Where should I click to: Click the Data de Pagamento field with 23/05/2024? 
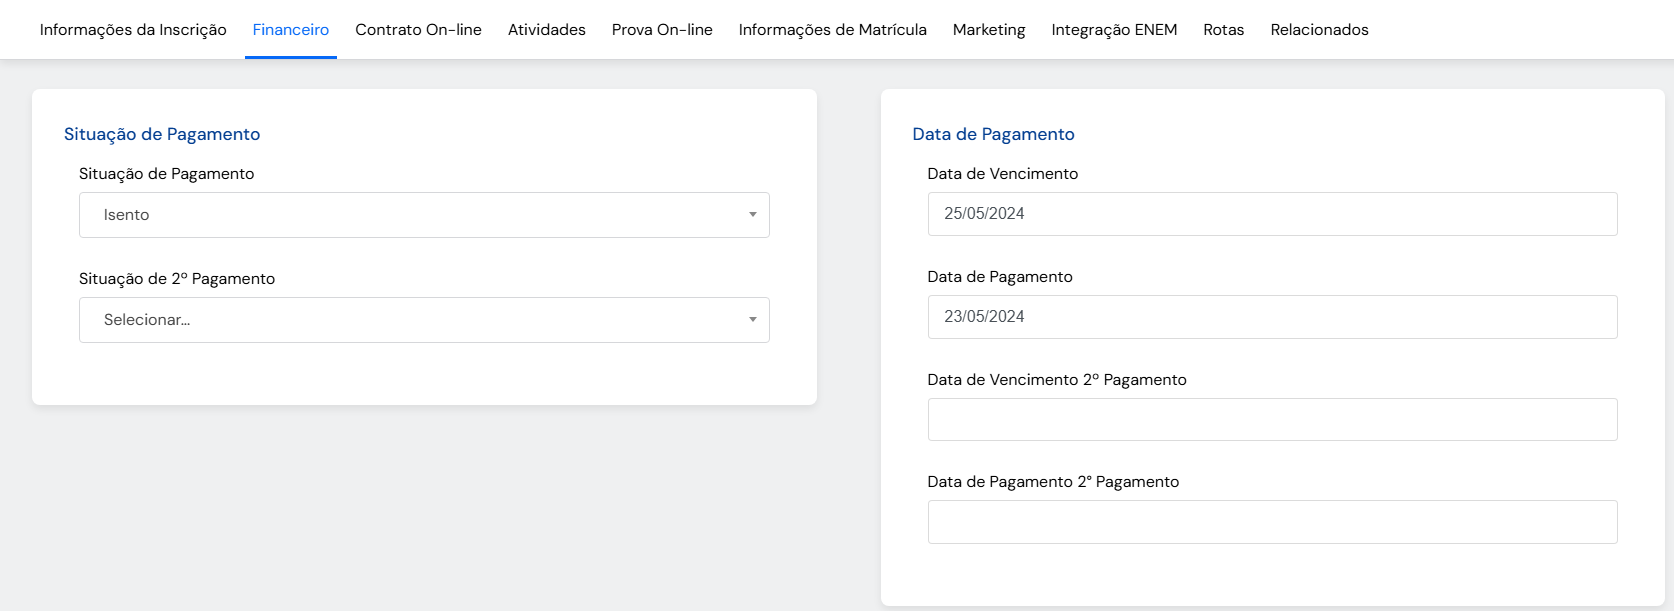[x=1272, y=317]
